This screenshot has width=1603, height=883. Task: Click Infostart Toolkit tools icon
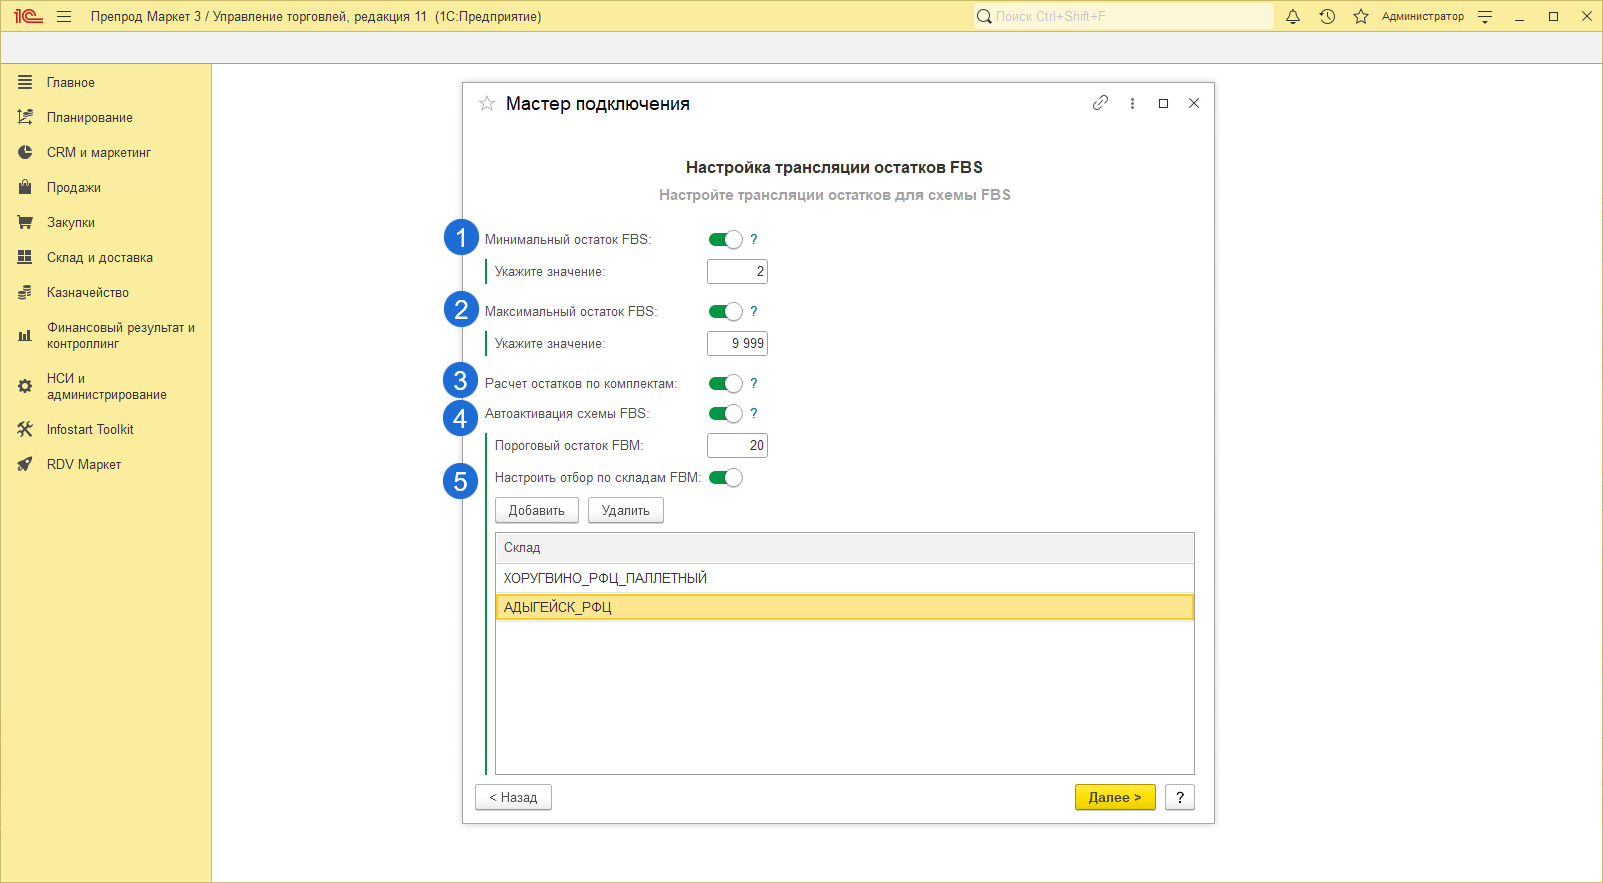point(25,429)
